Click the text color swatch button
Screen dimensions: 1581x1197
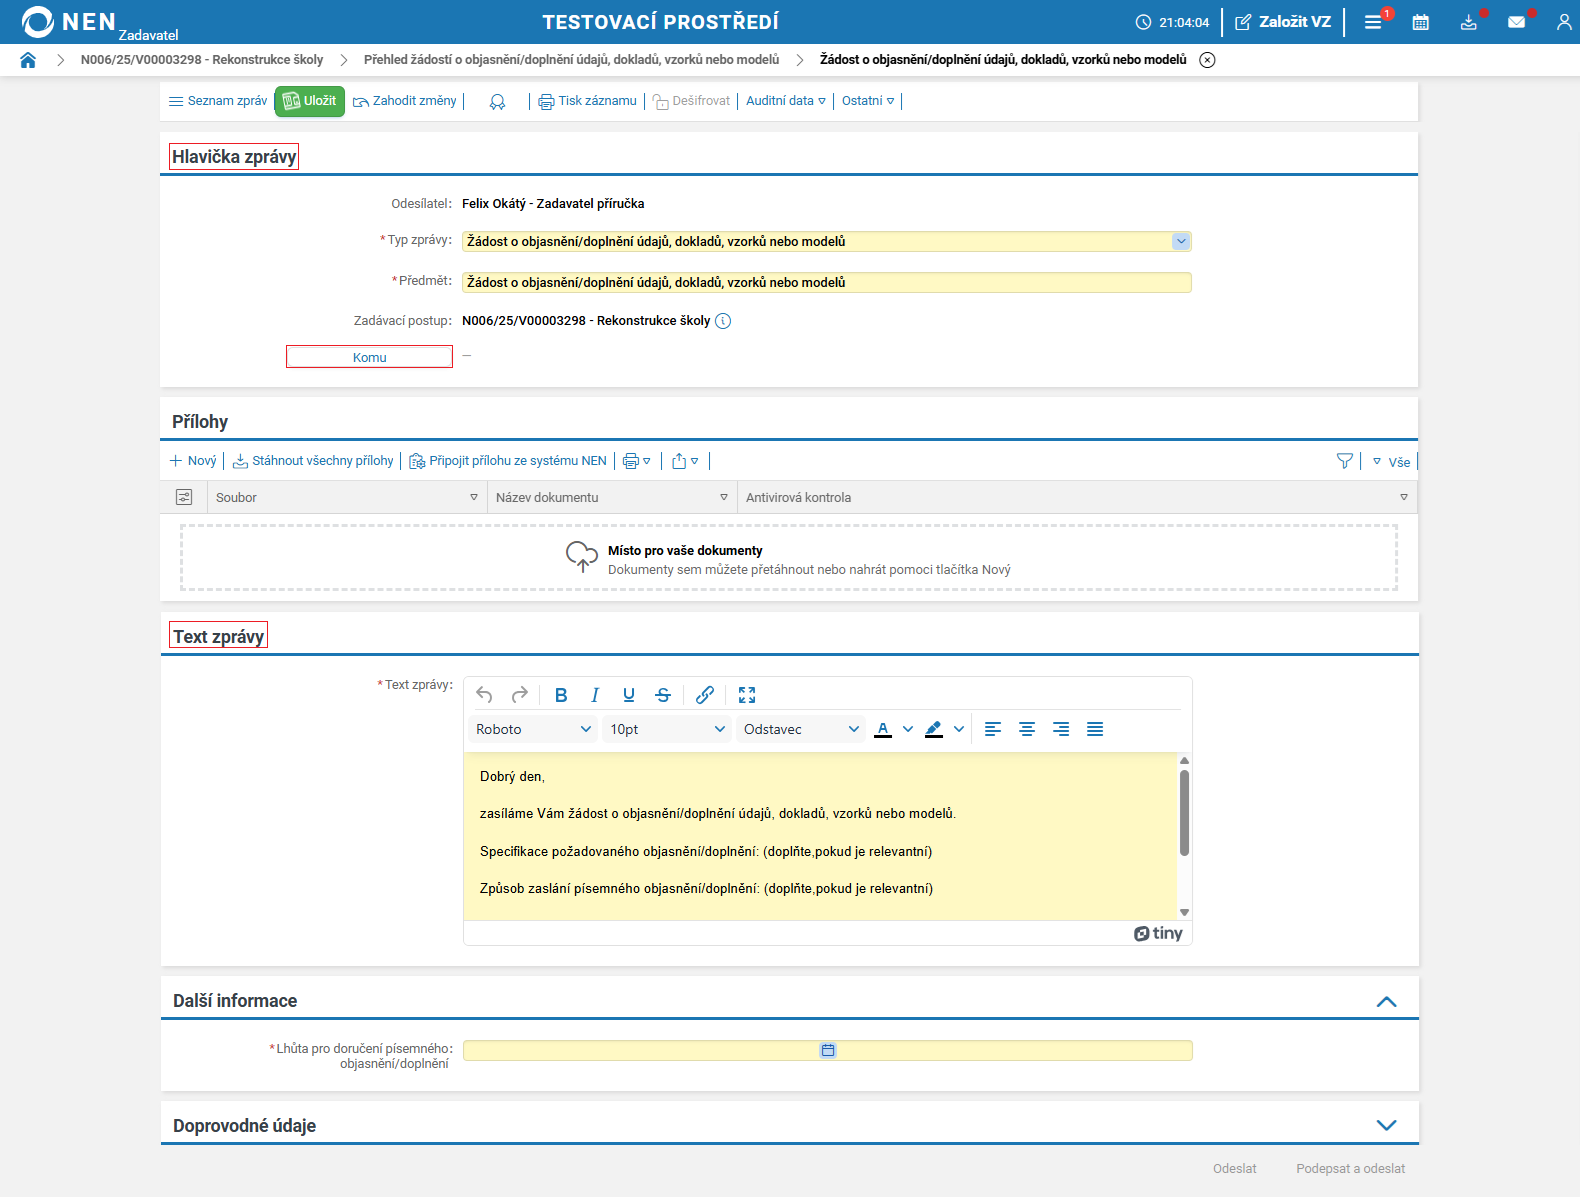883,729
